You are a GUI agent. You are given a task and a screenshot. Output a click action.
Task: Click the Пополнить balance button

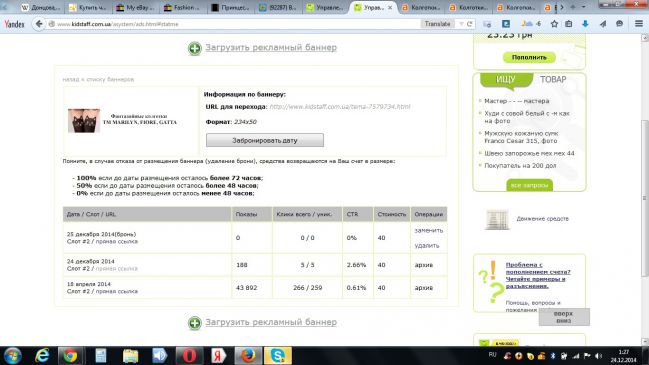529,57
